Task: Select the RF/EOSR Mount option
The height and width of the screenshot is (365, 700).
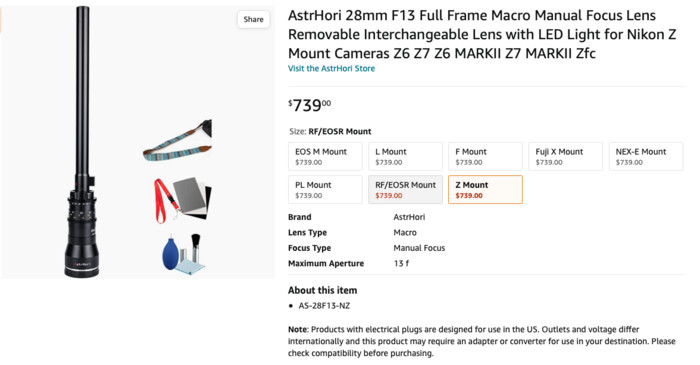Action: tap(405, 190)
